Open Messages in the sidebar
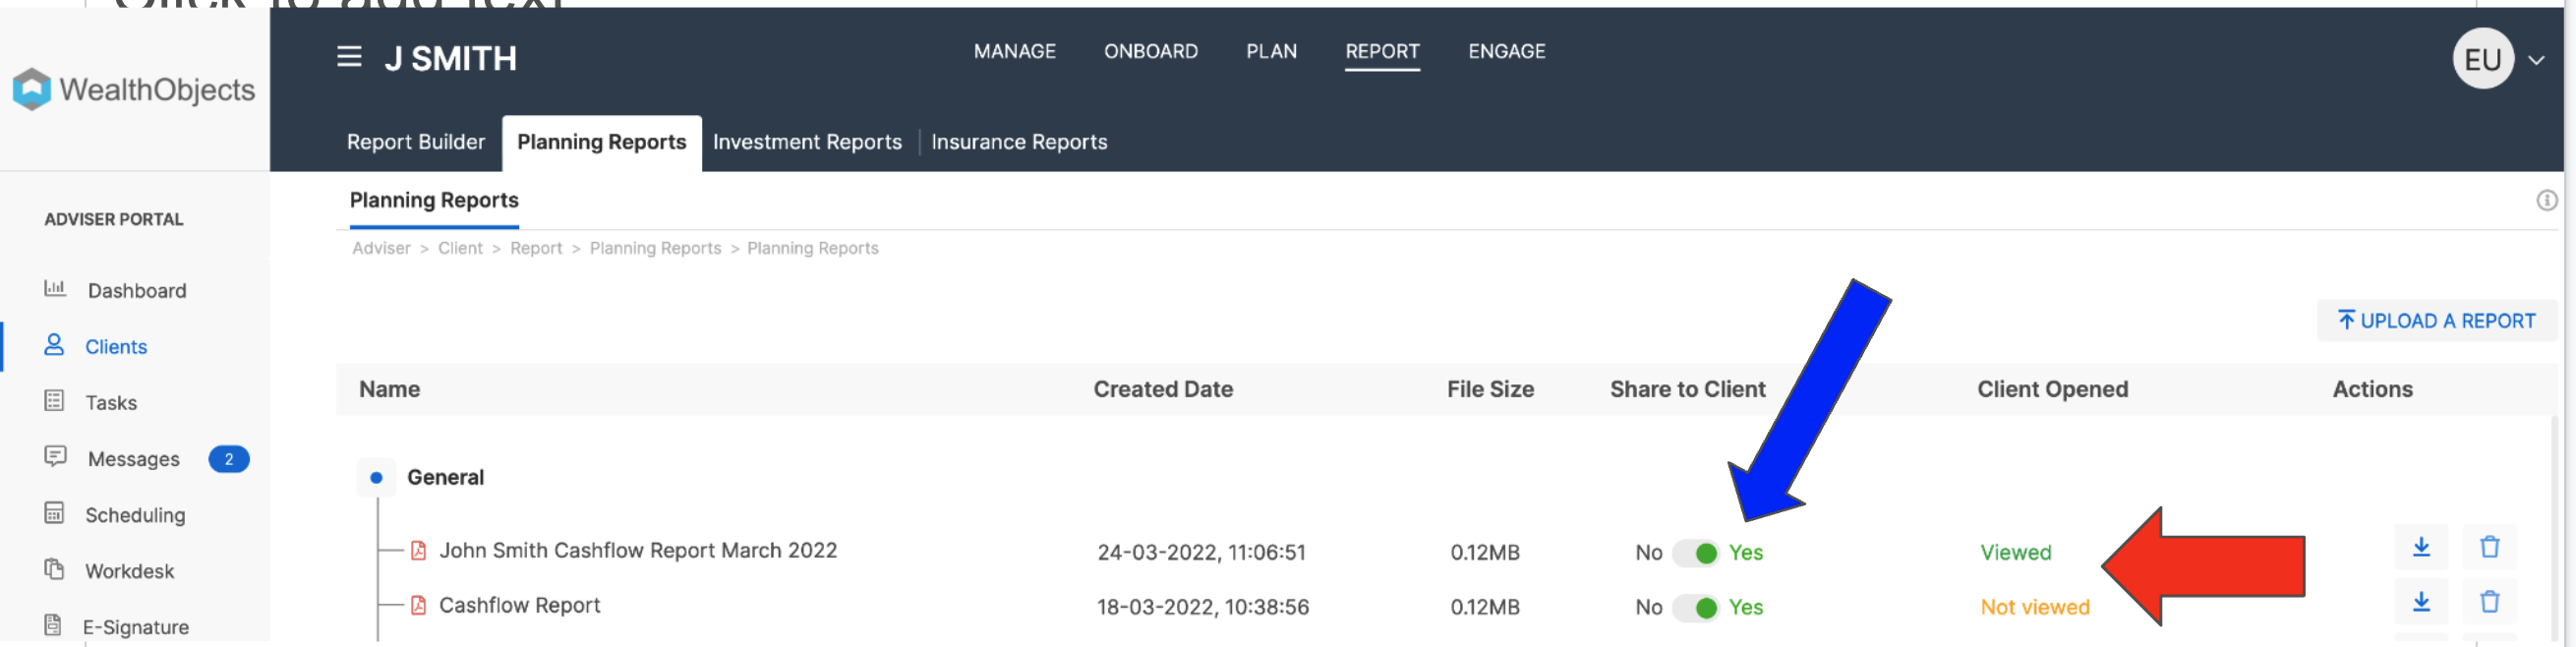Image resolution: width=2576 pixels, height=647 pixels. [133, 459]
